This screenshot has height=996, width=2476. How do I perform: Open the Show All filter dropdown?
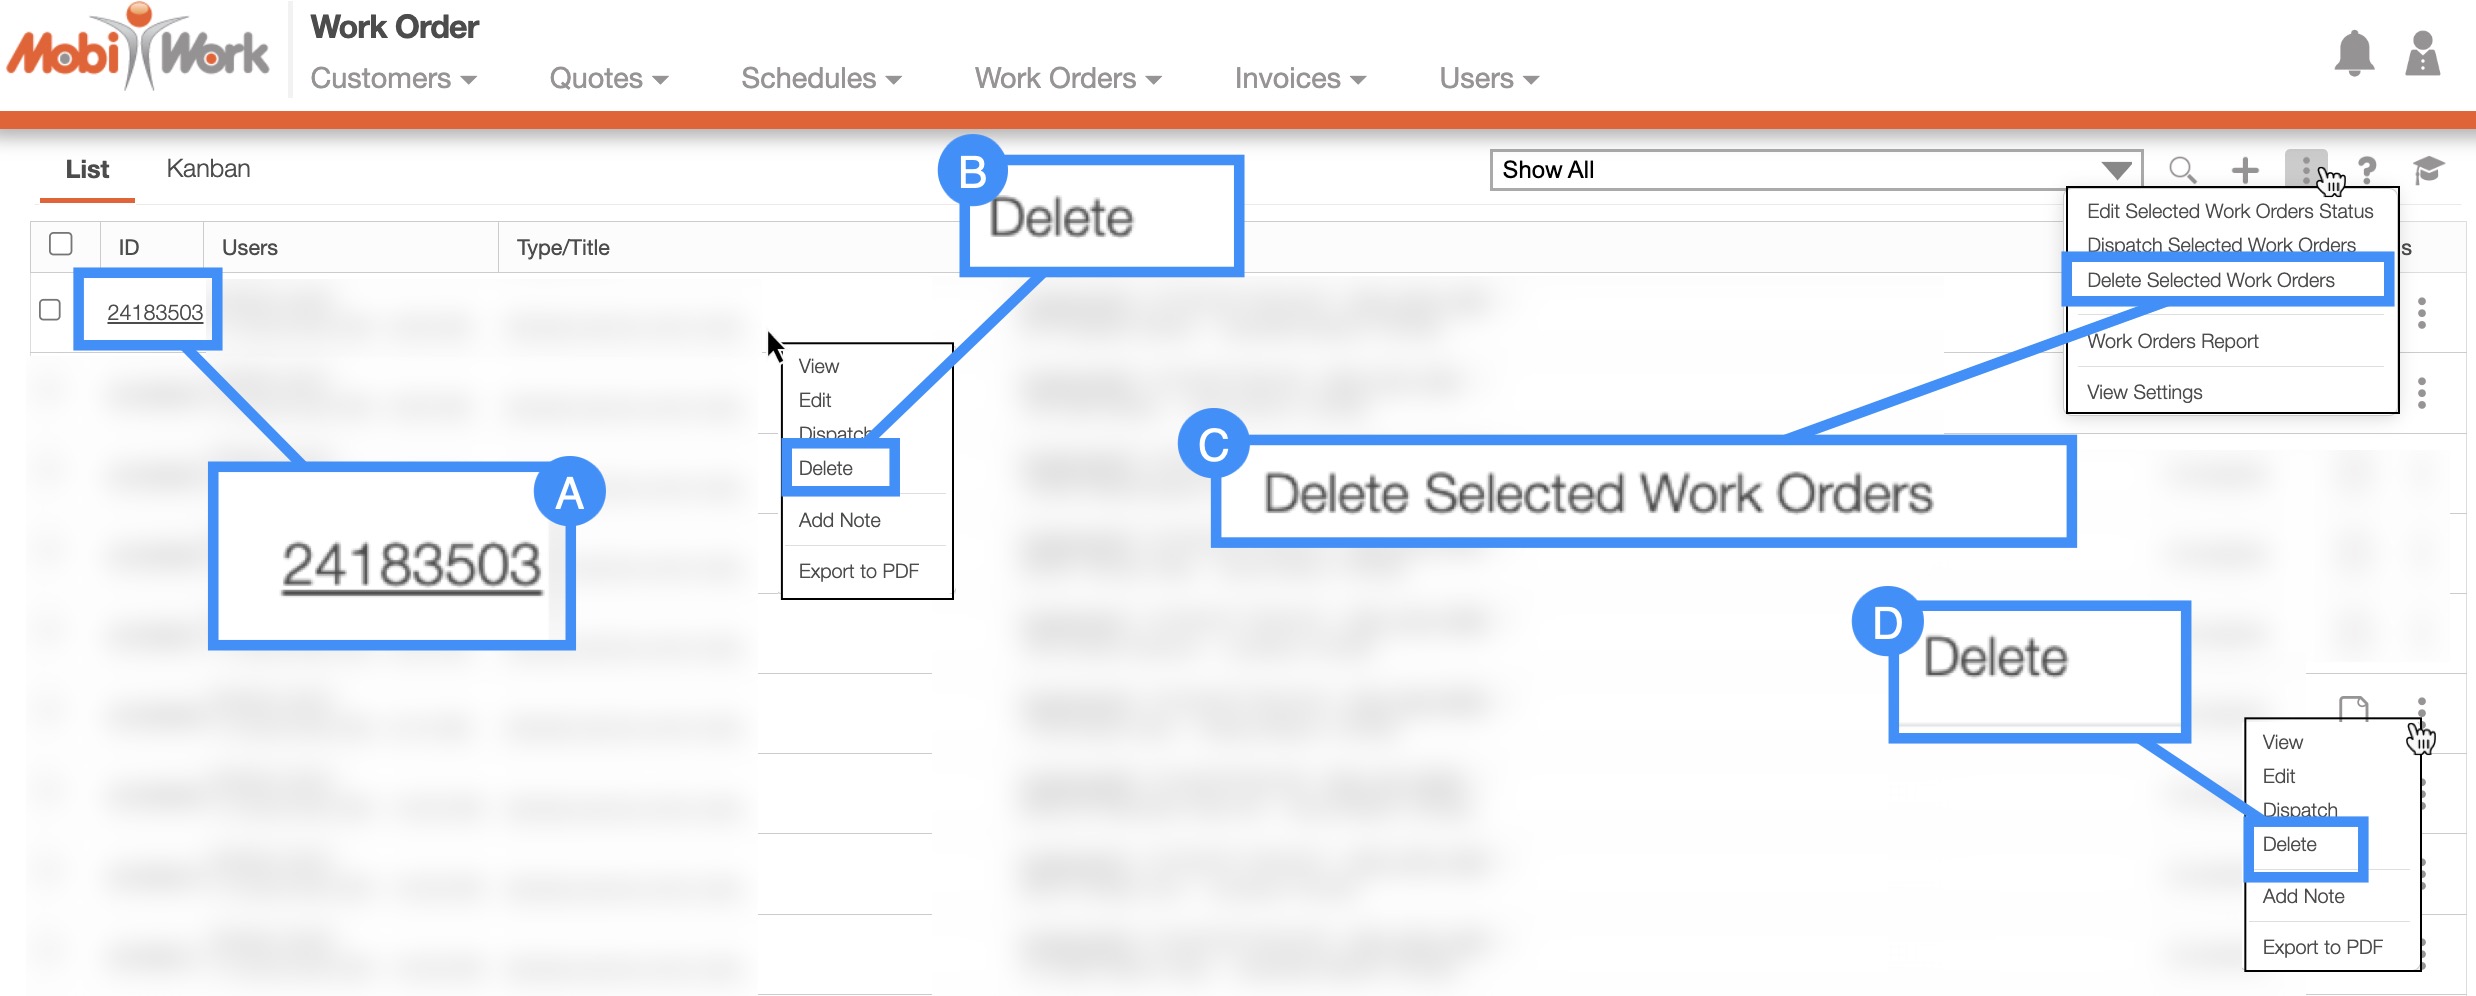(x=1814, y=170)
